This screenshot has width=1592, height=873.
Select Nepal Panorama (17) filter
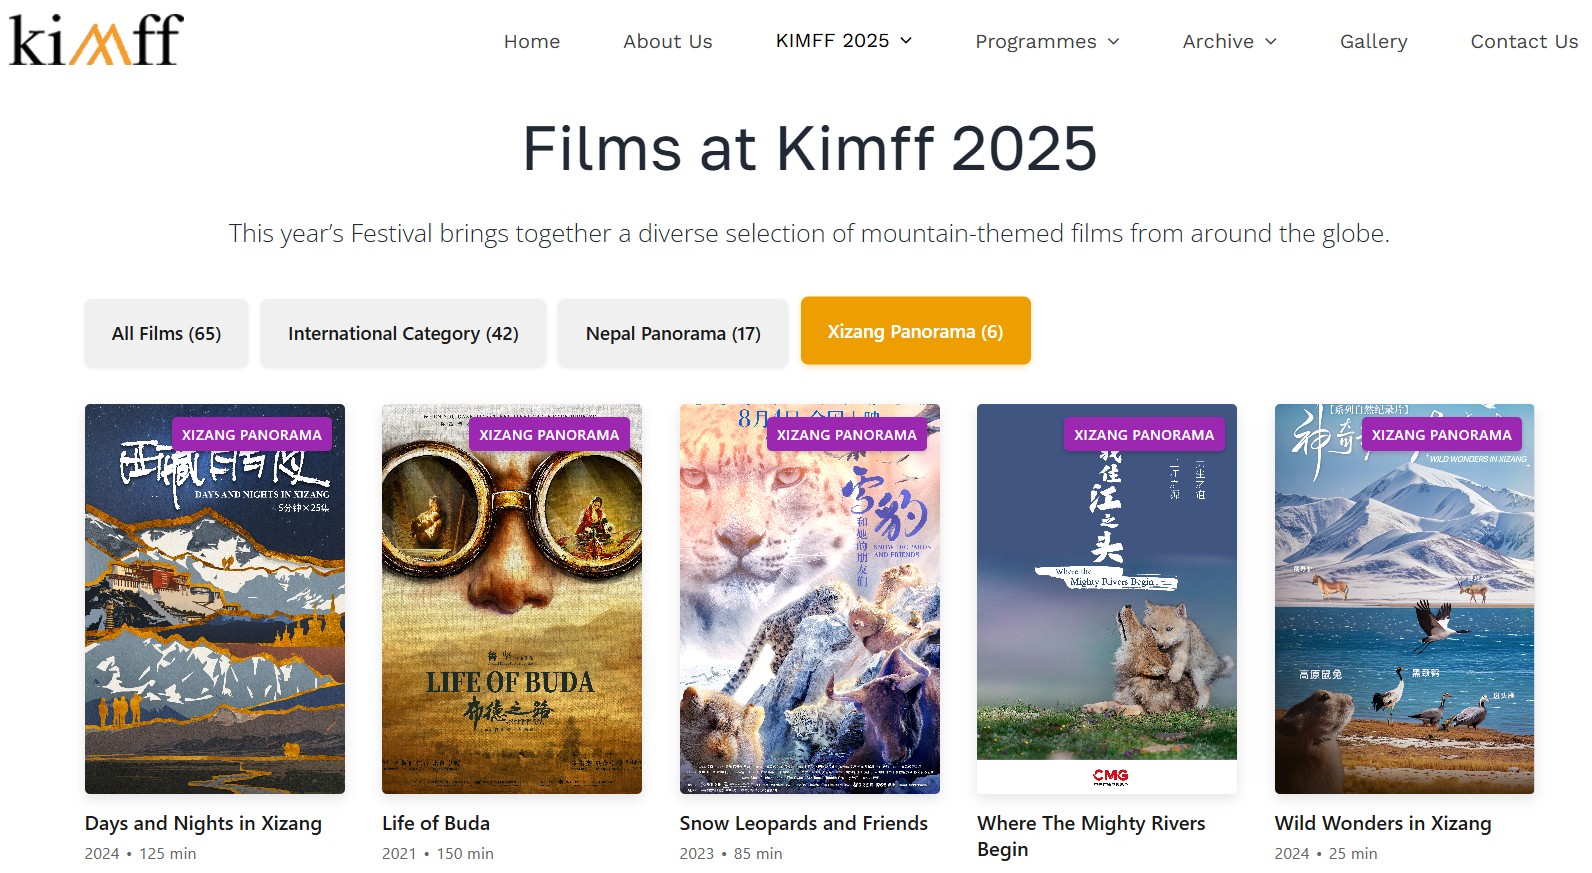click(673, 333)
